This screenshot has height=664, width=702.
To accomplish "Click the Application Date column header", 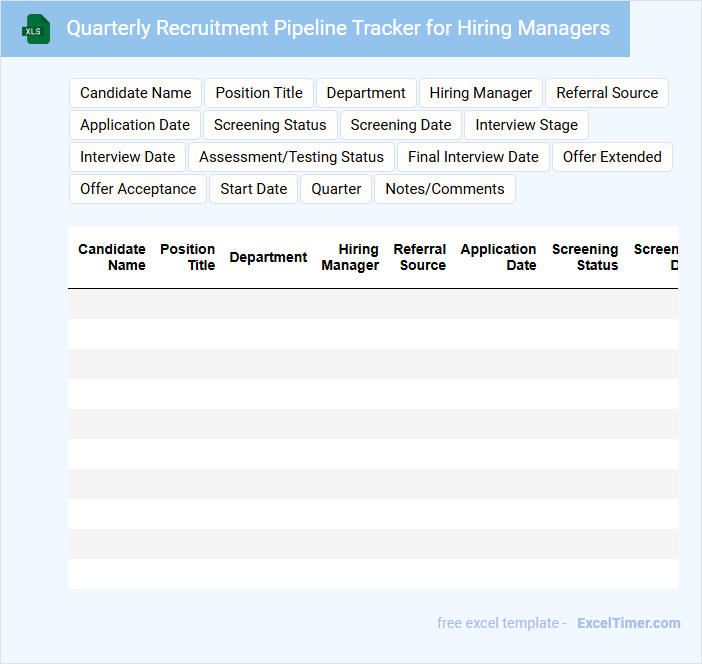I will click(498, 257).
